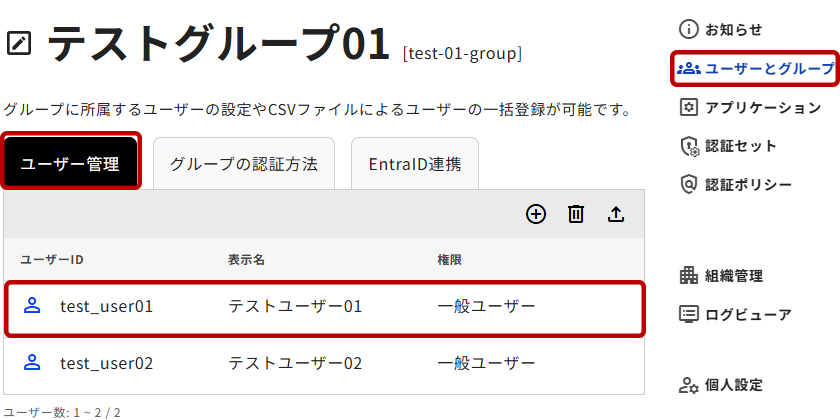840x420 pixels.
Task: Click the upload CSV icon
Action: tap(616, 214)
